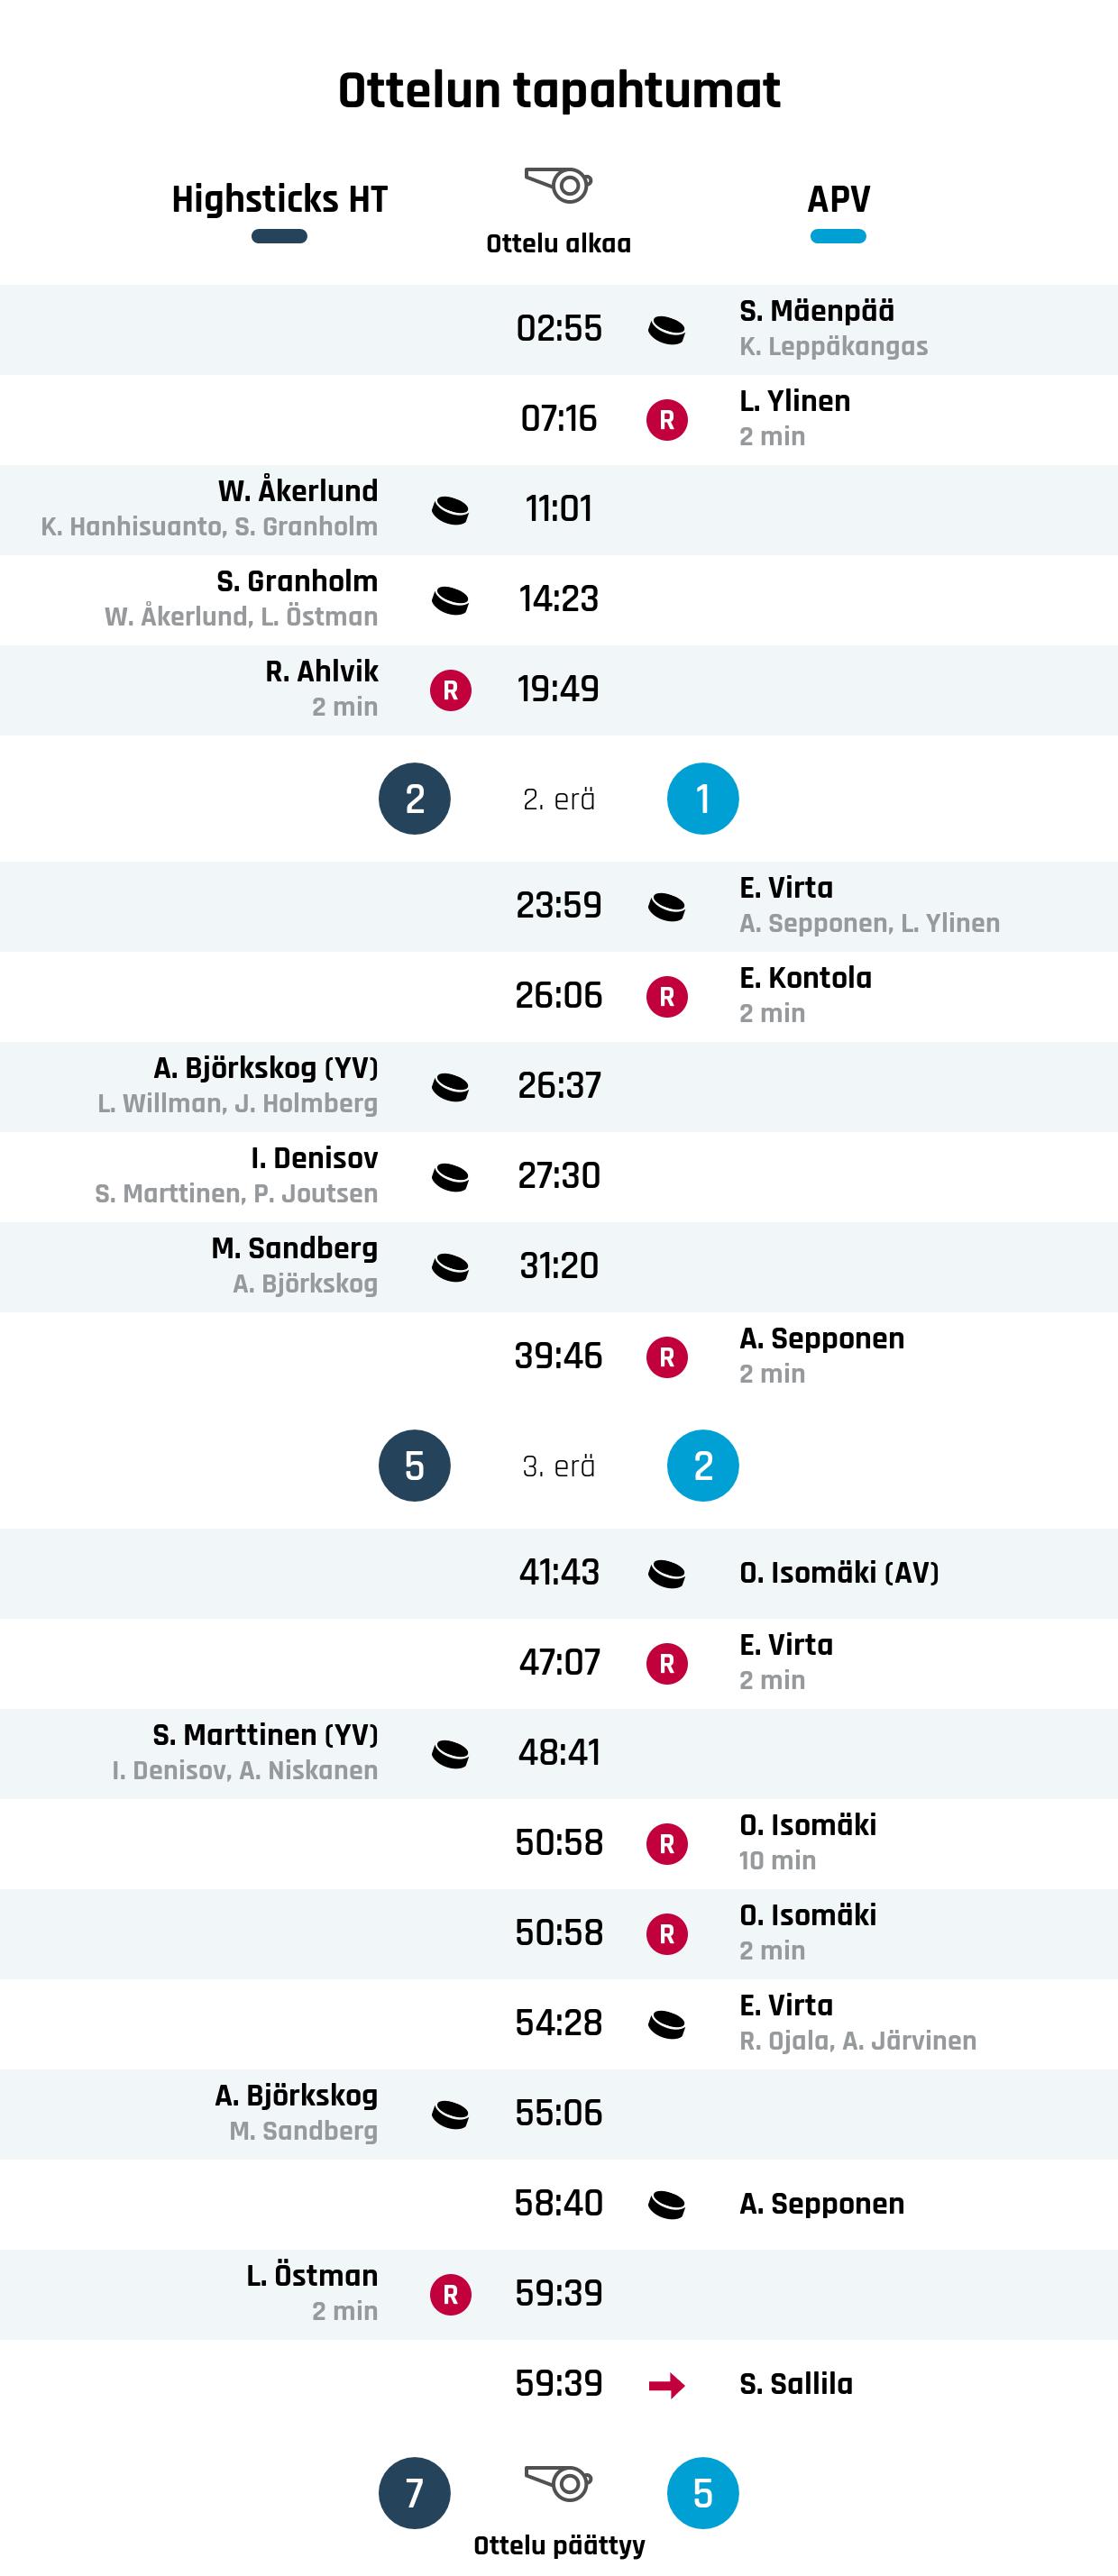The height and width of the screenshot is (2576, 1118).
Task: Click the red arrow icon beside S. Sallila
Action: coord(666,2387)
